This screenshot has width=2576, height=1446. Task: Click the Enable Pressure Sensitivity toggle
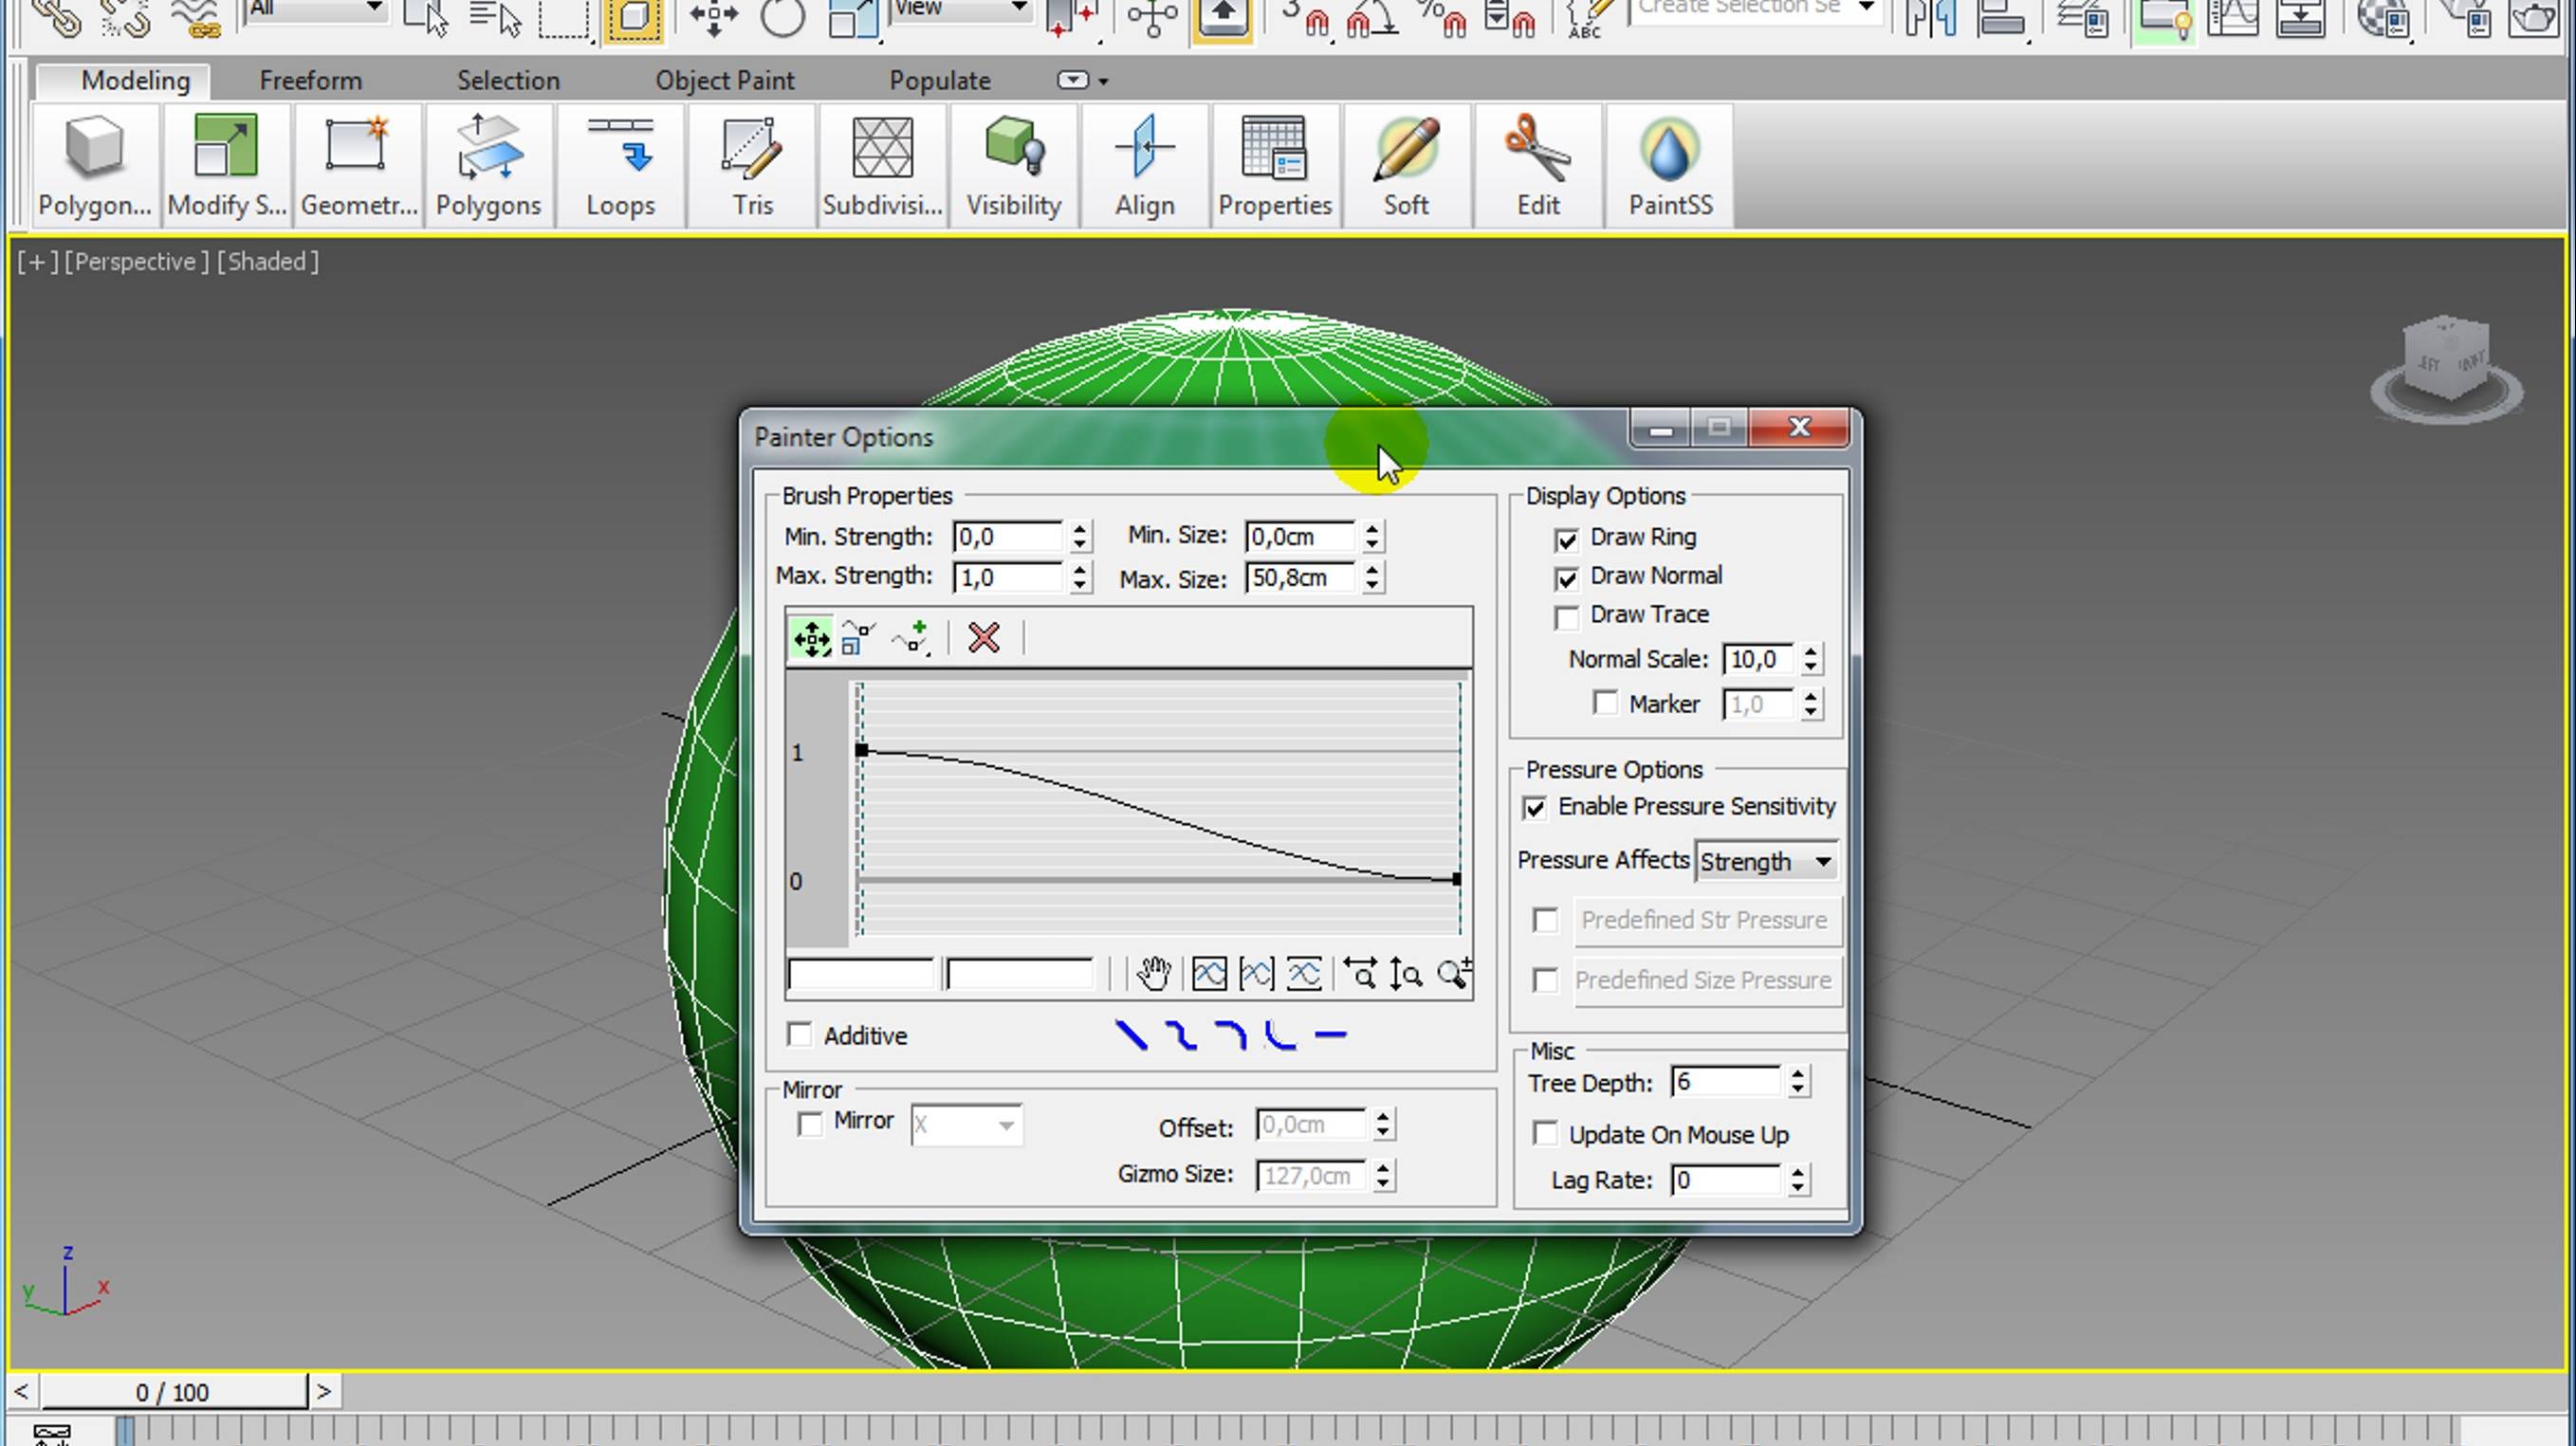[1534, 806]
